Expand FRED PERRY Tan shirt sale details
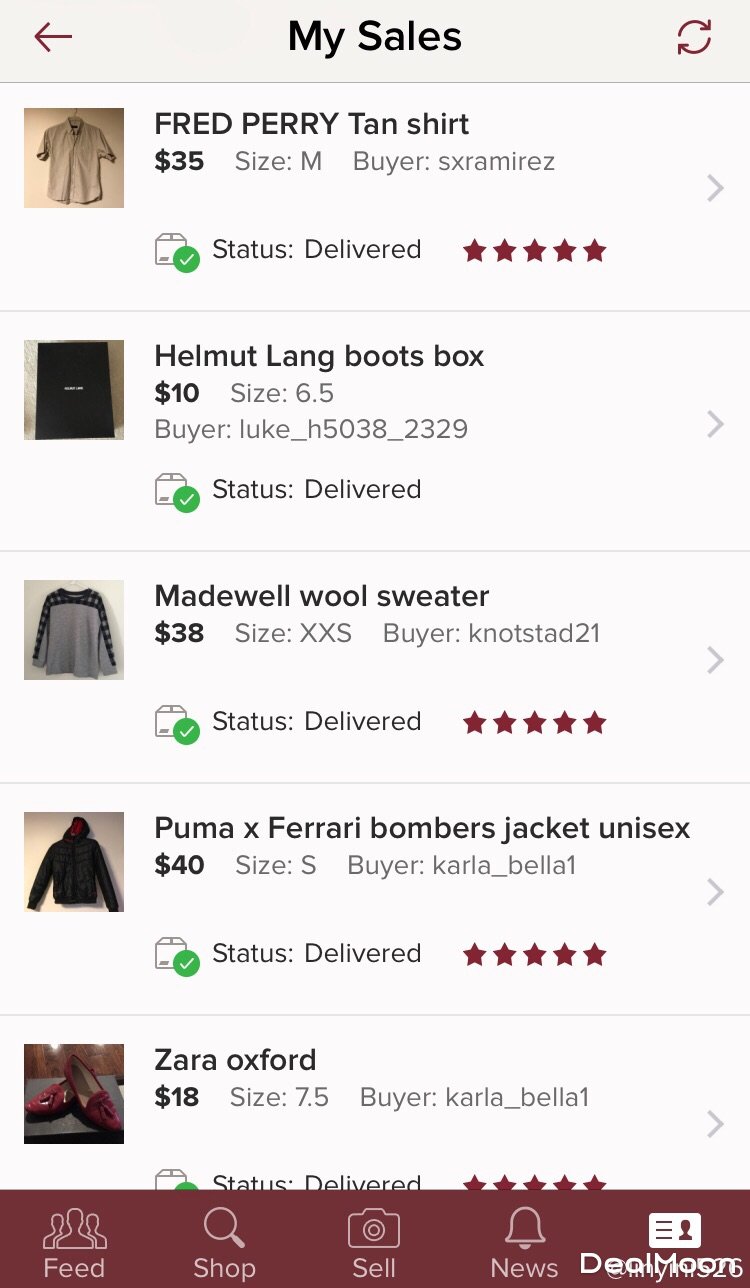The width and height of the screenshot is (750, 1288). click(715, 188)
